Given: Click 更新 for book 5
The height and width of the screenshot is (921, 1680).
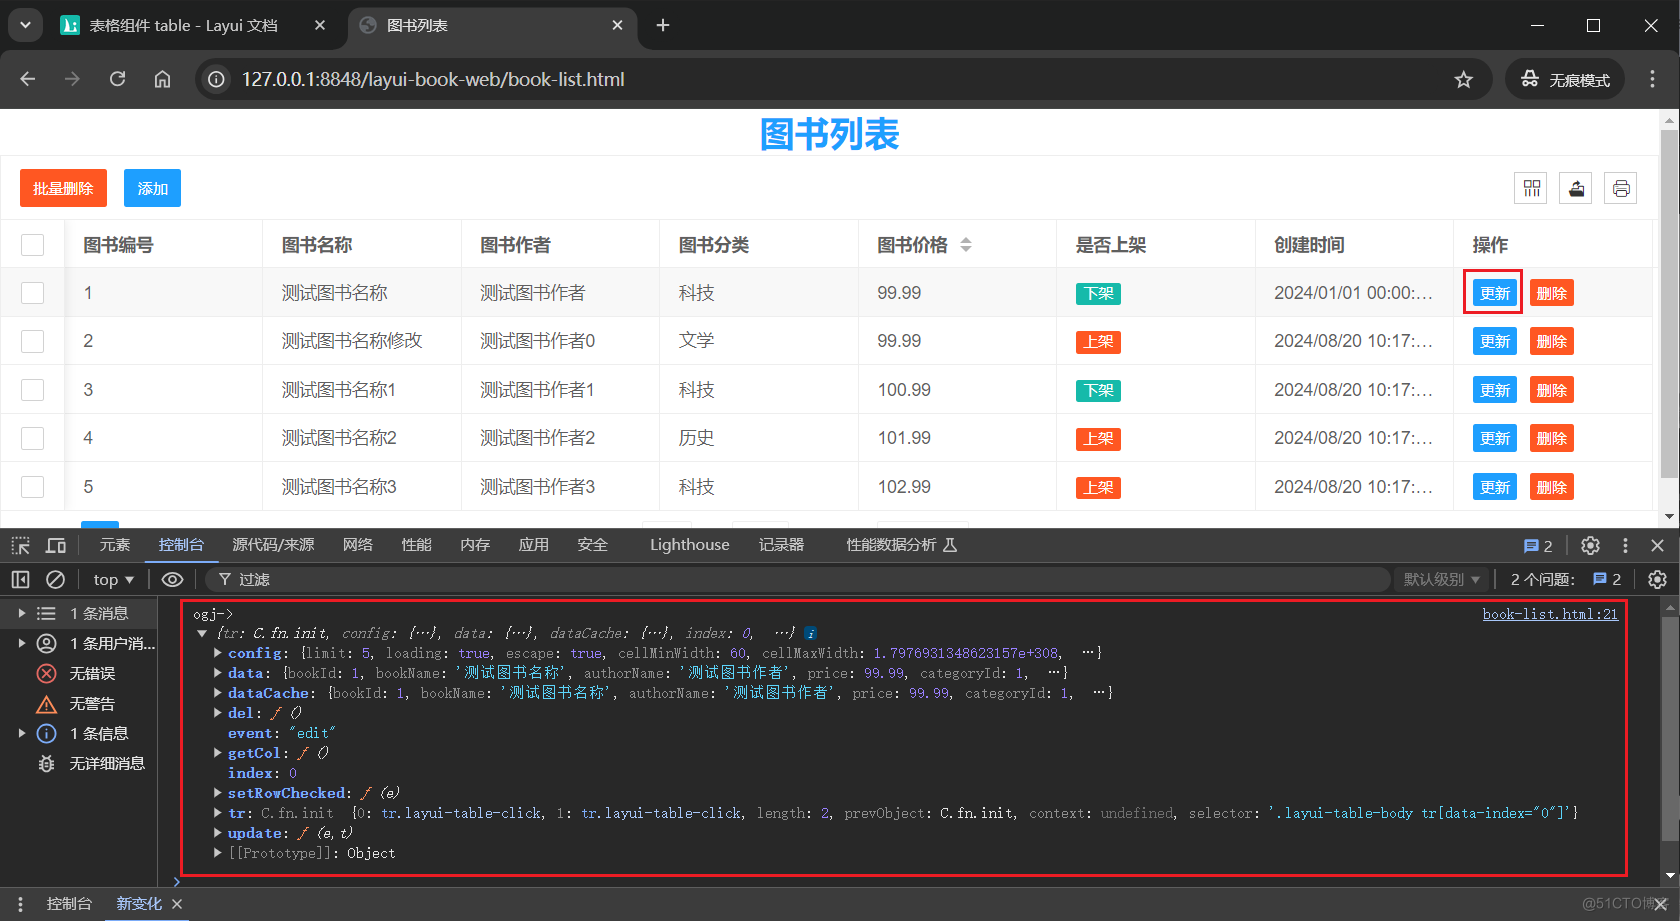Looking at the screenshot, I should [x=1495, y=487].
